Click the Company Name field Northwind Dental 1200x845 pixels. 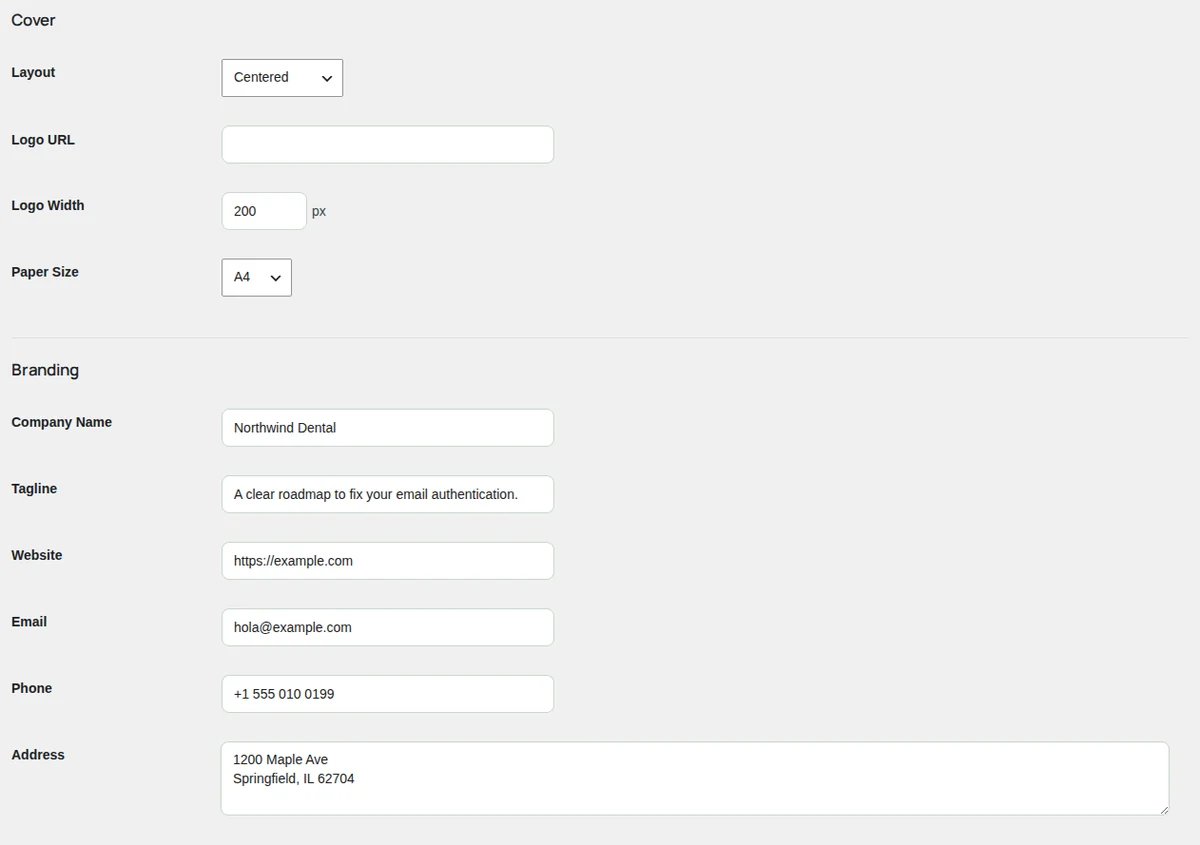387,428
